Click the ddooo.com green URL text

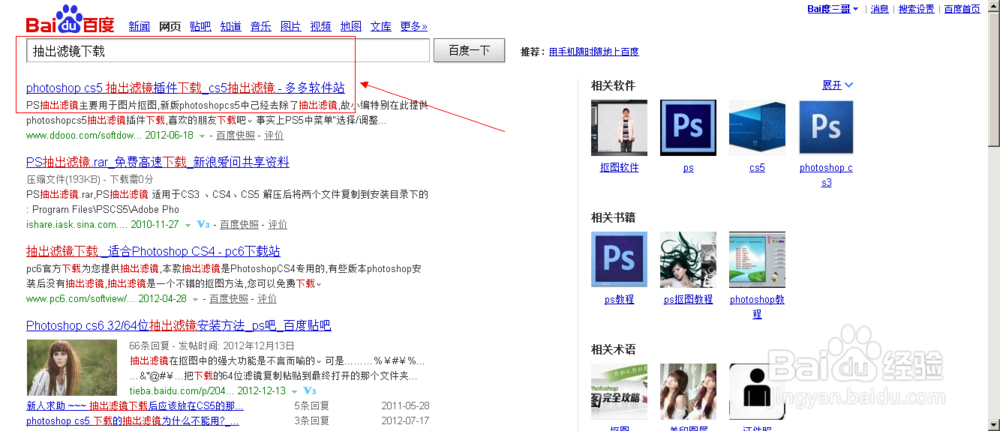coord(84,136)
